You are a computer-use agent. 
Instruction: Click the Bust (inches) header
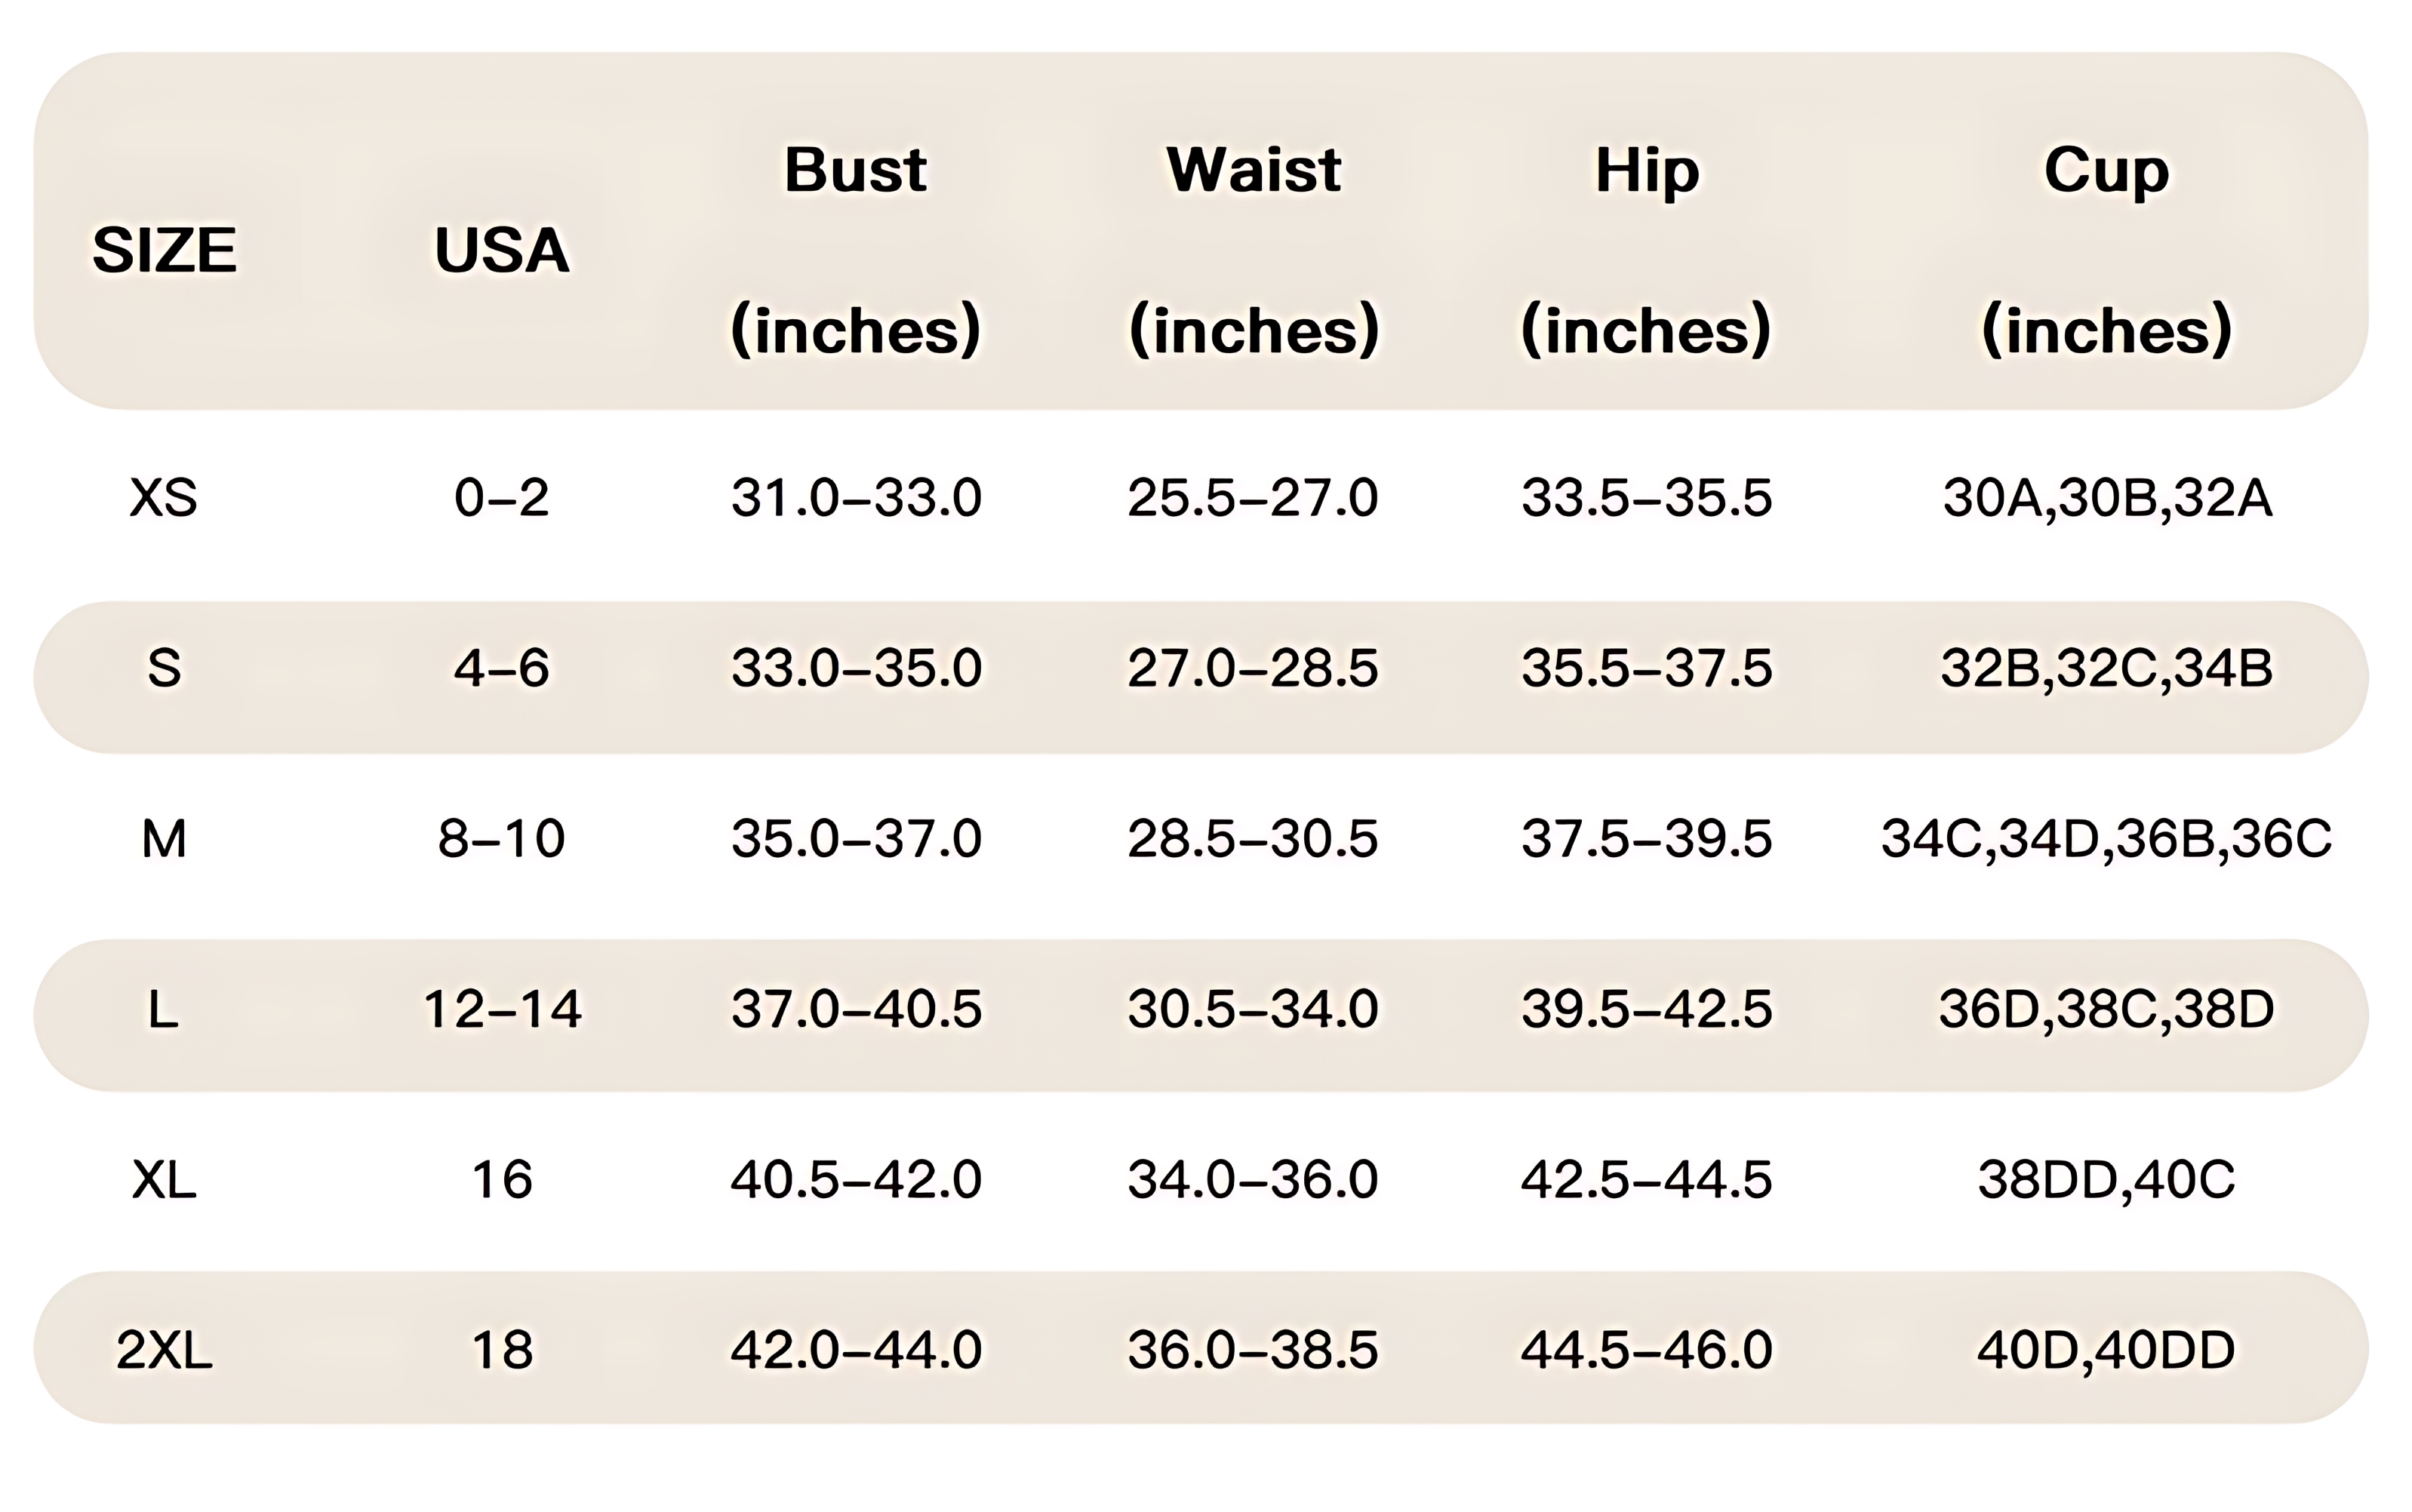[856, 250]
